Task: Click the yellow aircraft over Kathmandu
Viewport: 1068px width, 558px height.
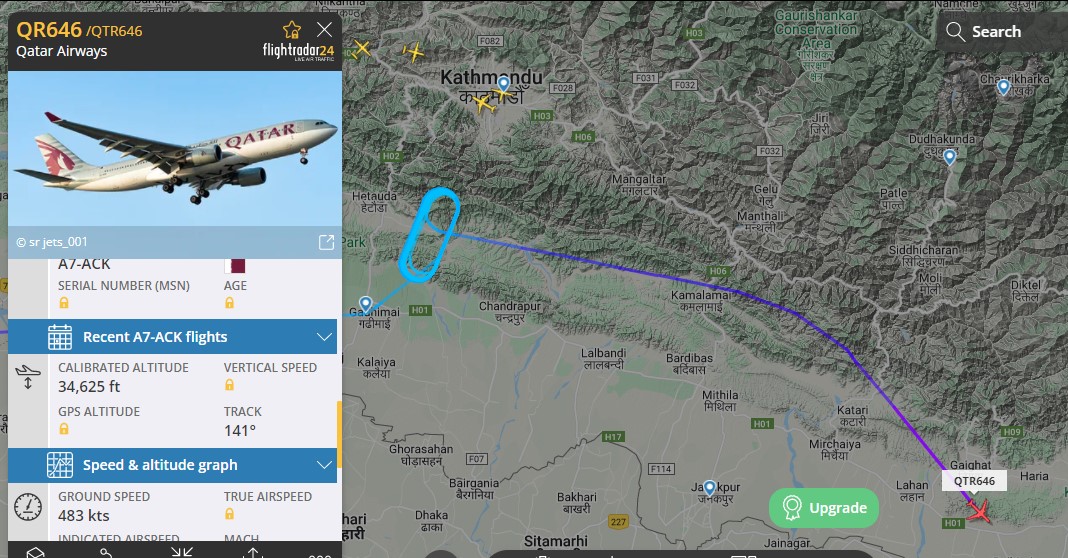Action: [x=484, y=104]
